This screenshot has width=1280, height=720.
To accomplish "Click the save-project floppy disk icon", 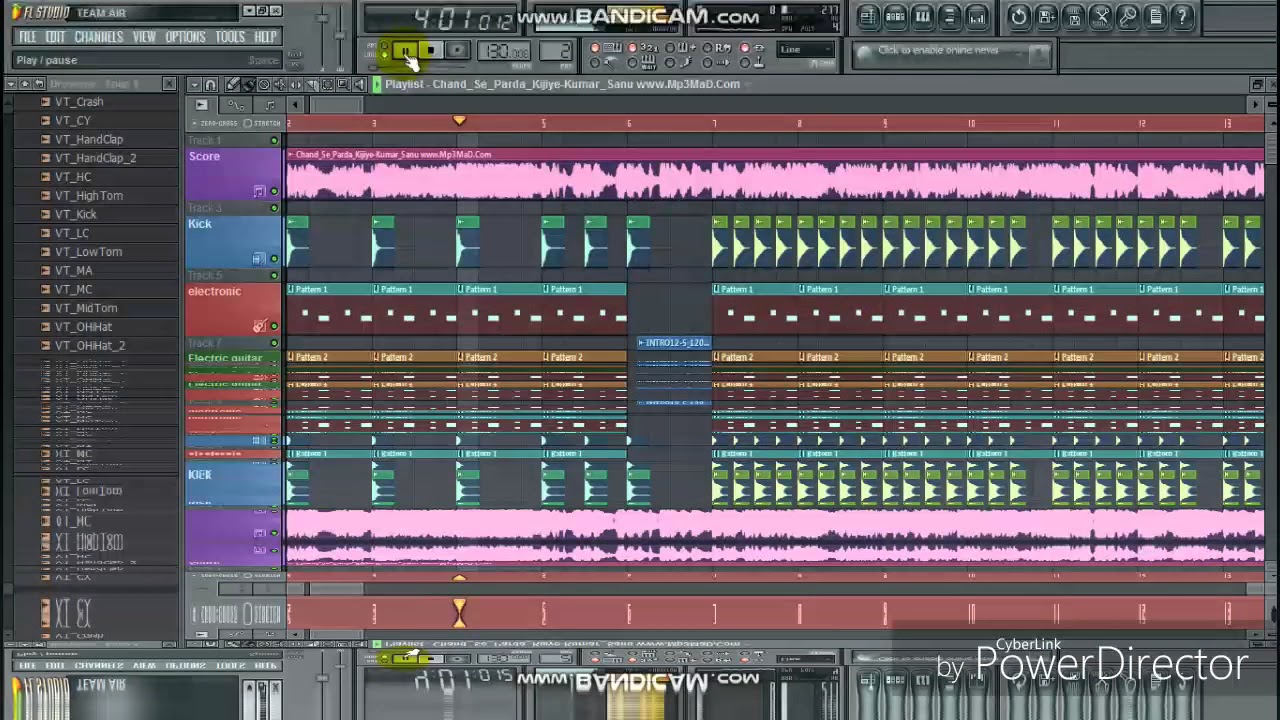I will point(1047,17).
